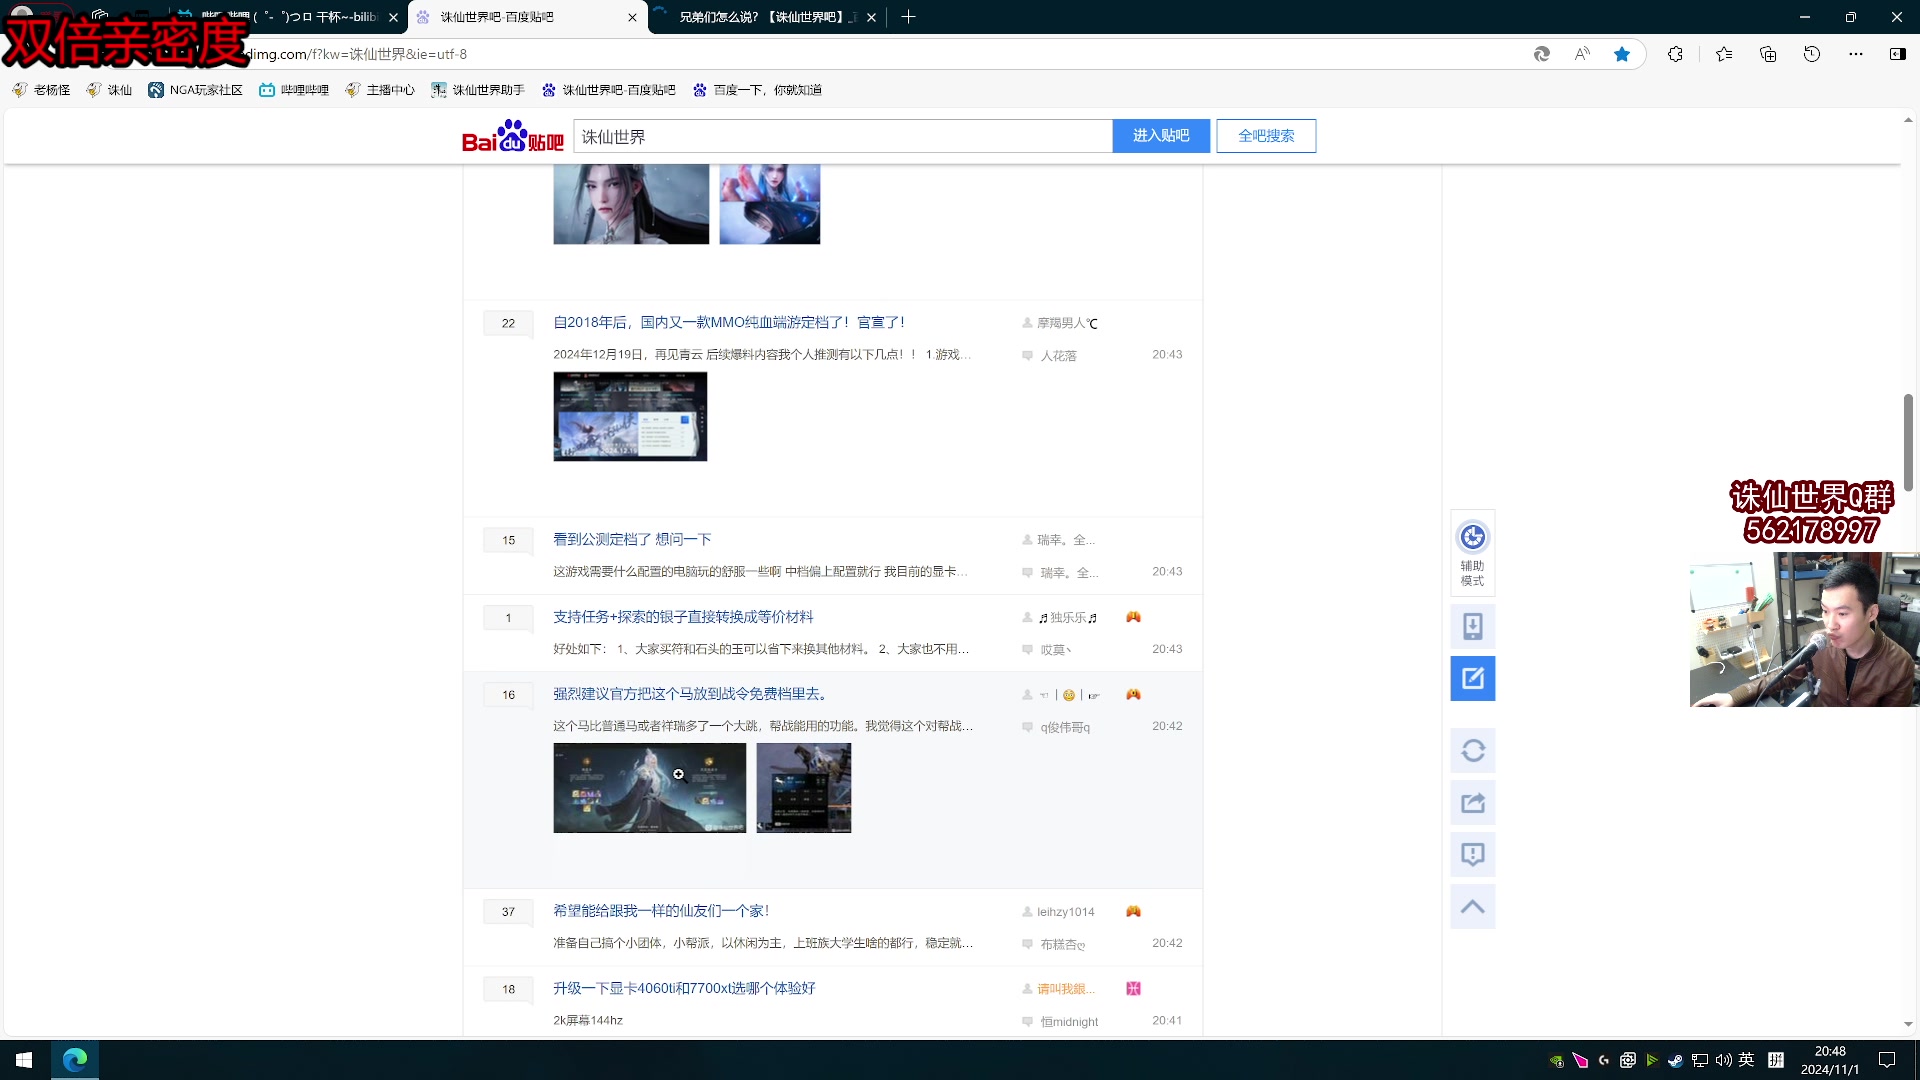Open the dark horse mount thumbnail
Image resolution: width=1920 pixels, height=1080 pixels.
point(804,788)
